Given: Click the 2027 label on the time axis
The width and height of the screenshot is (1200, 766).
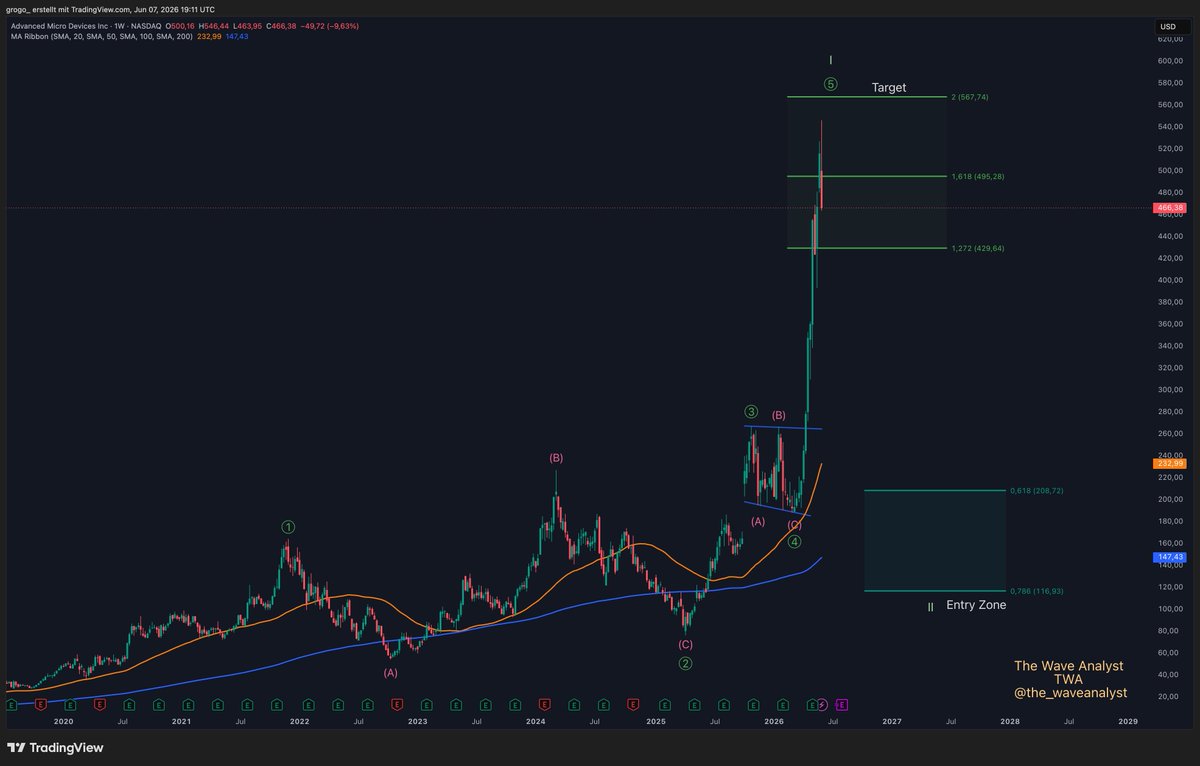Looking at the screenshot, I should (x=892, y=720).
